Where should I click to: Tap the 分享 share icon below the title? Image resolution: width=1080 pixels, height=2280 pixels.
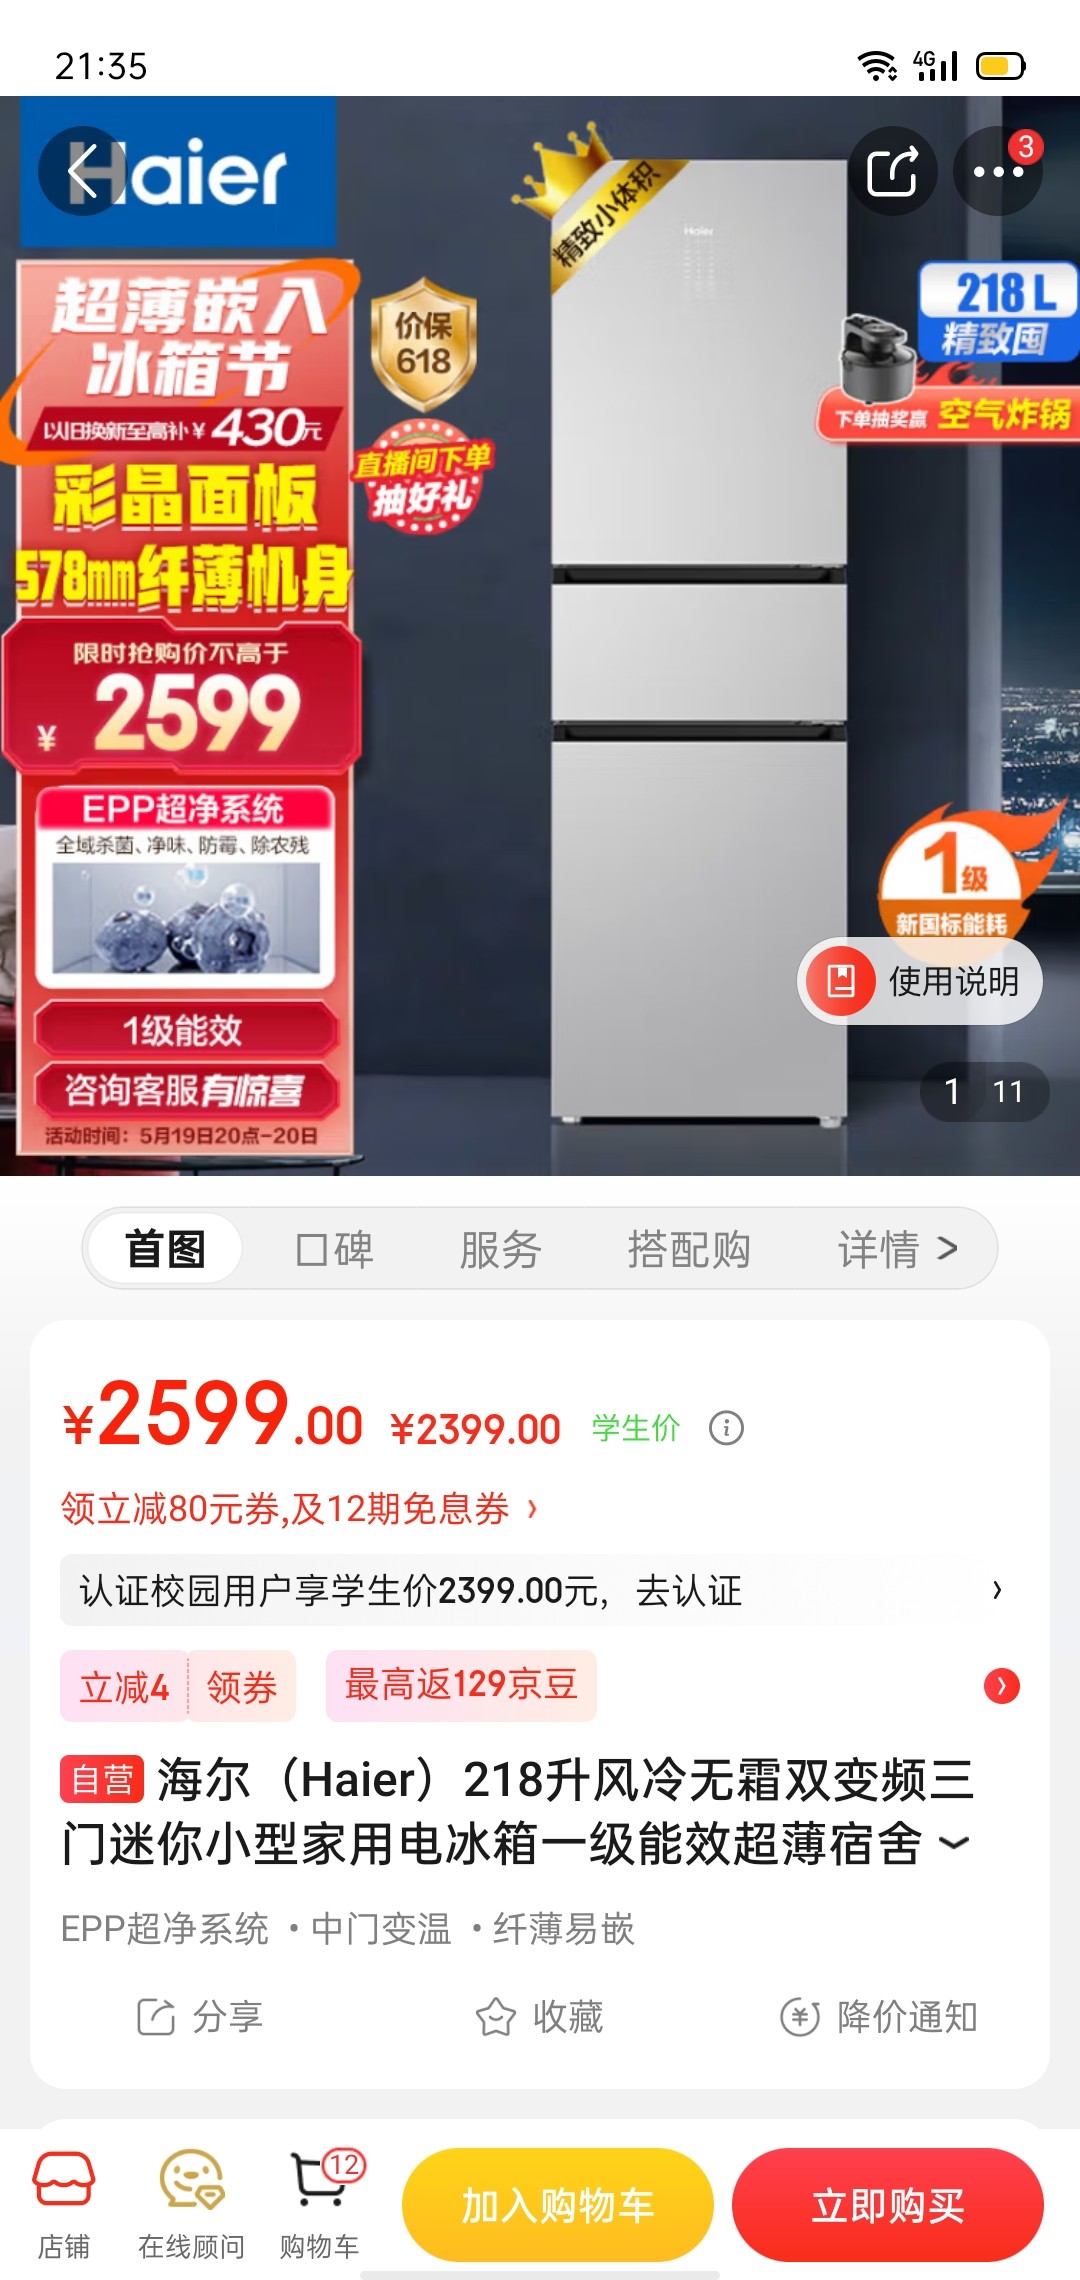tap(199, 2017)
